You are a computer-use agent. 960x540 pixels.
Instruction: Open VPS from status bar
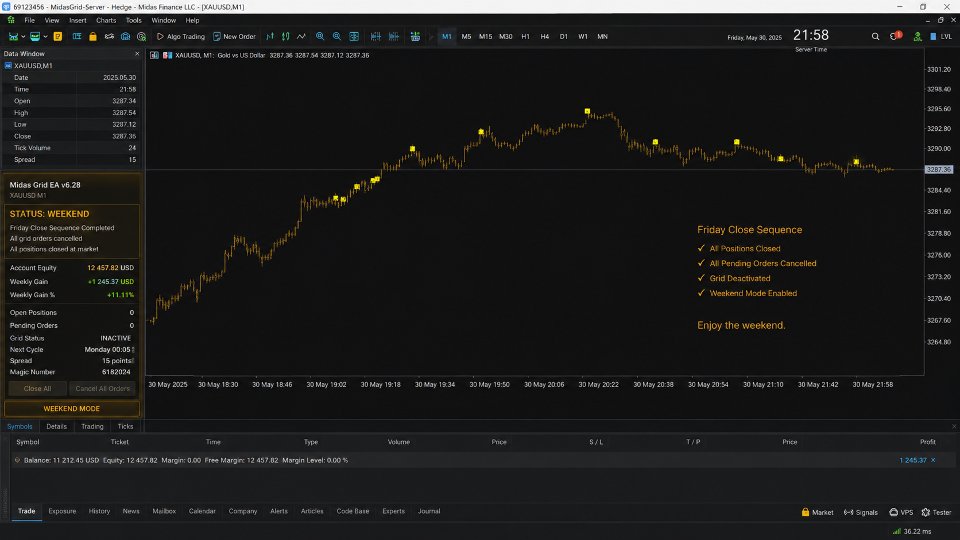point(901,512)
